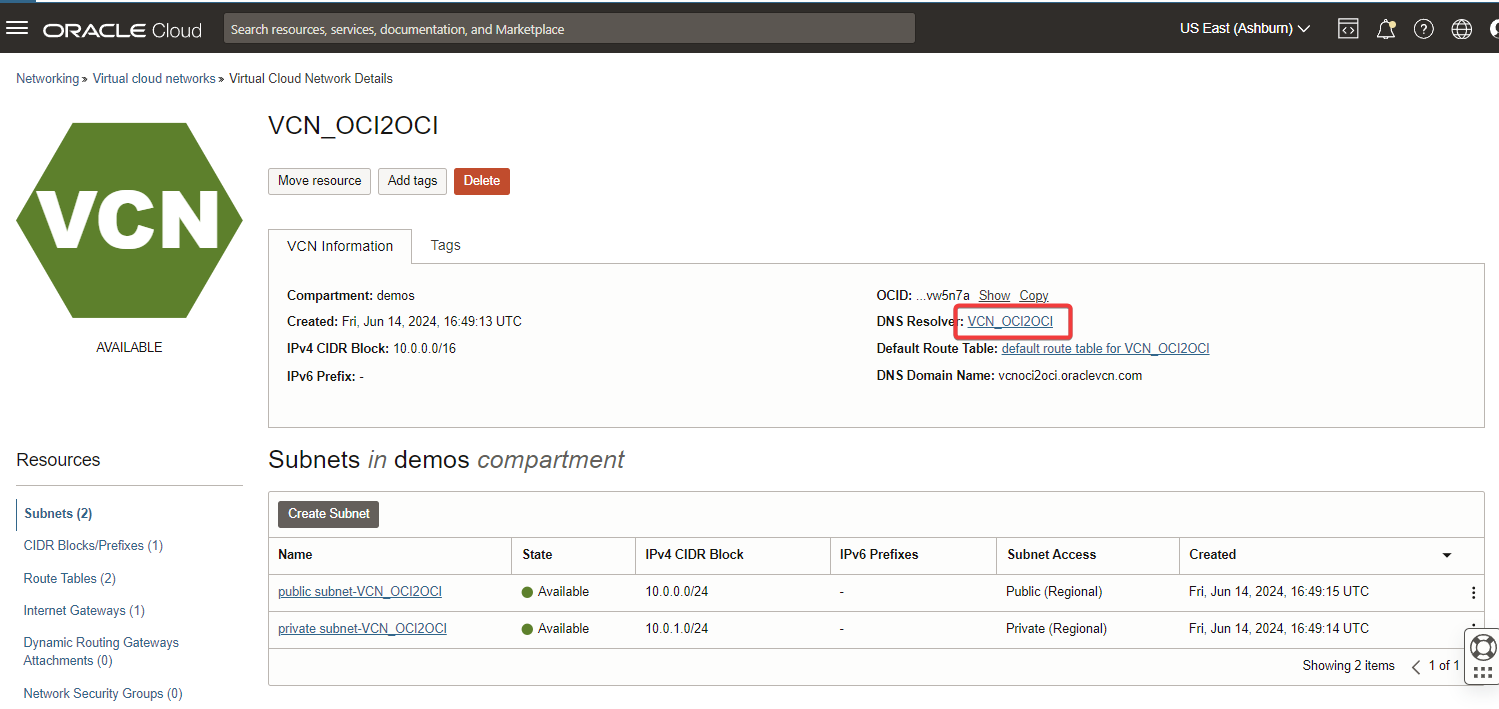Viewport: 1499px width, 709px height.
Task: Click the Showing 2 items text
Action: (1348, 666)
